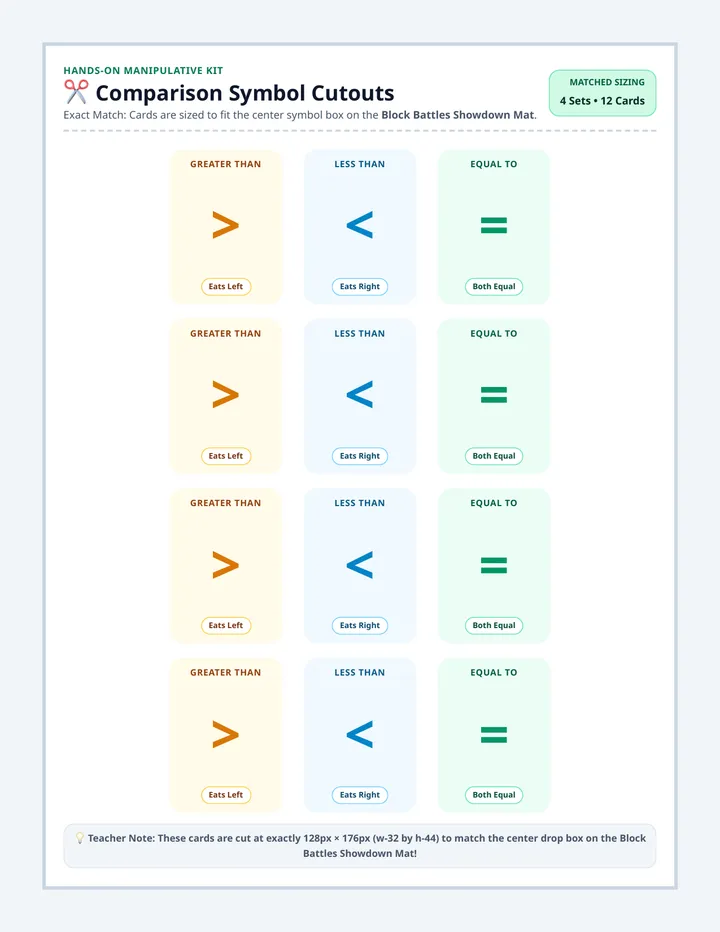This screenshot has height=932, width=720.
Task: Click the "Eats Right" pill in the fourth set
Action: point(360,795)
